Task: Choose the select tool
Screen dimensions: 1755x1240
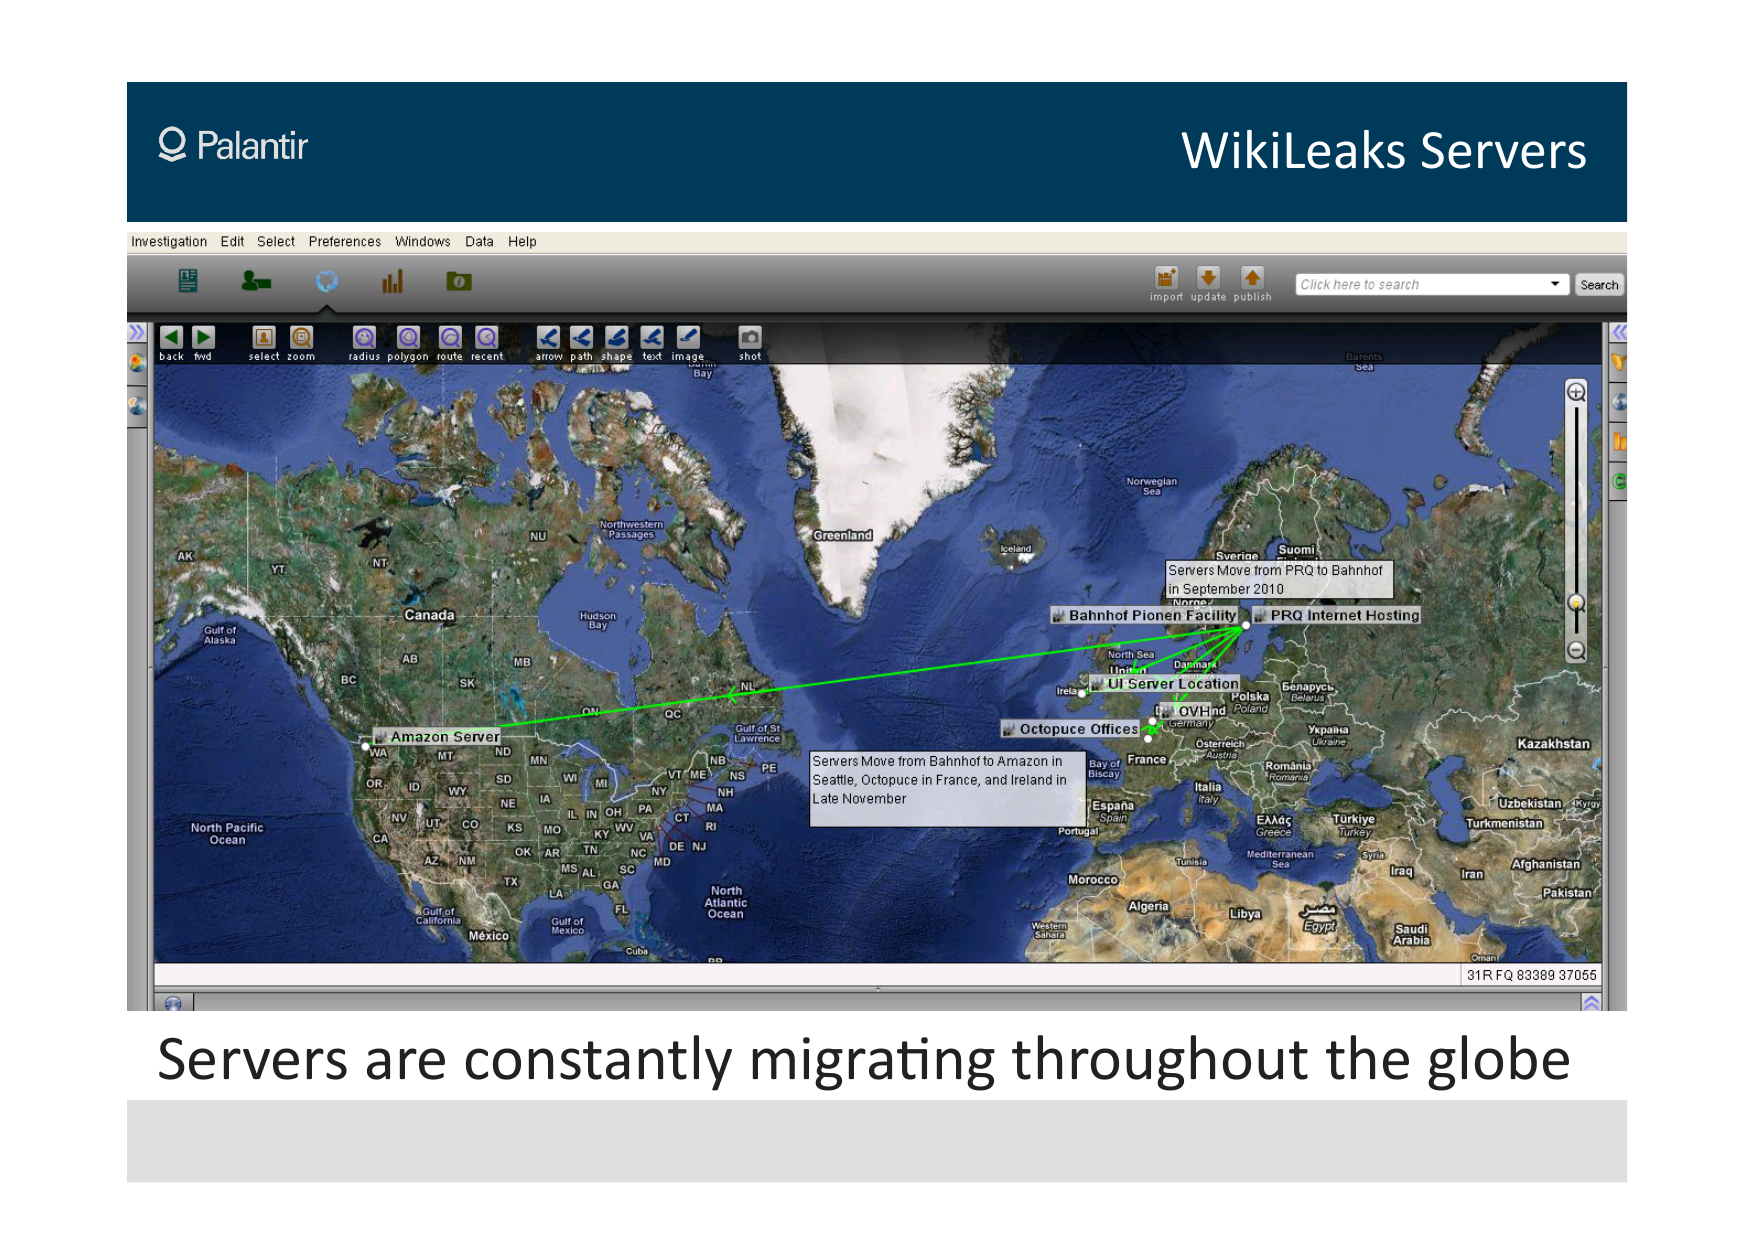Action: [264, 338]
